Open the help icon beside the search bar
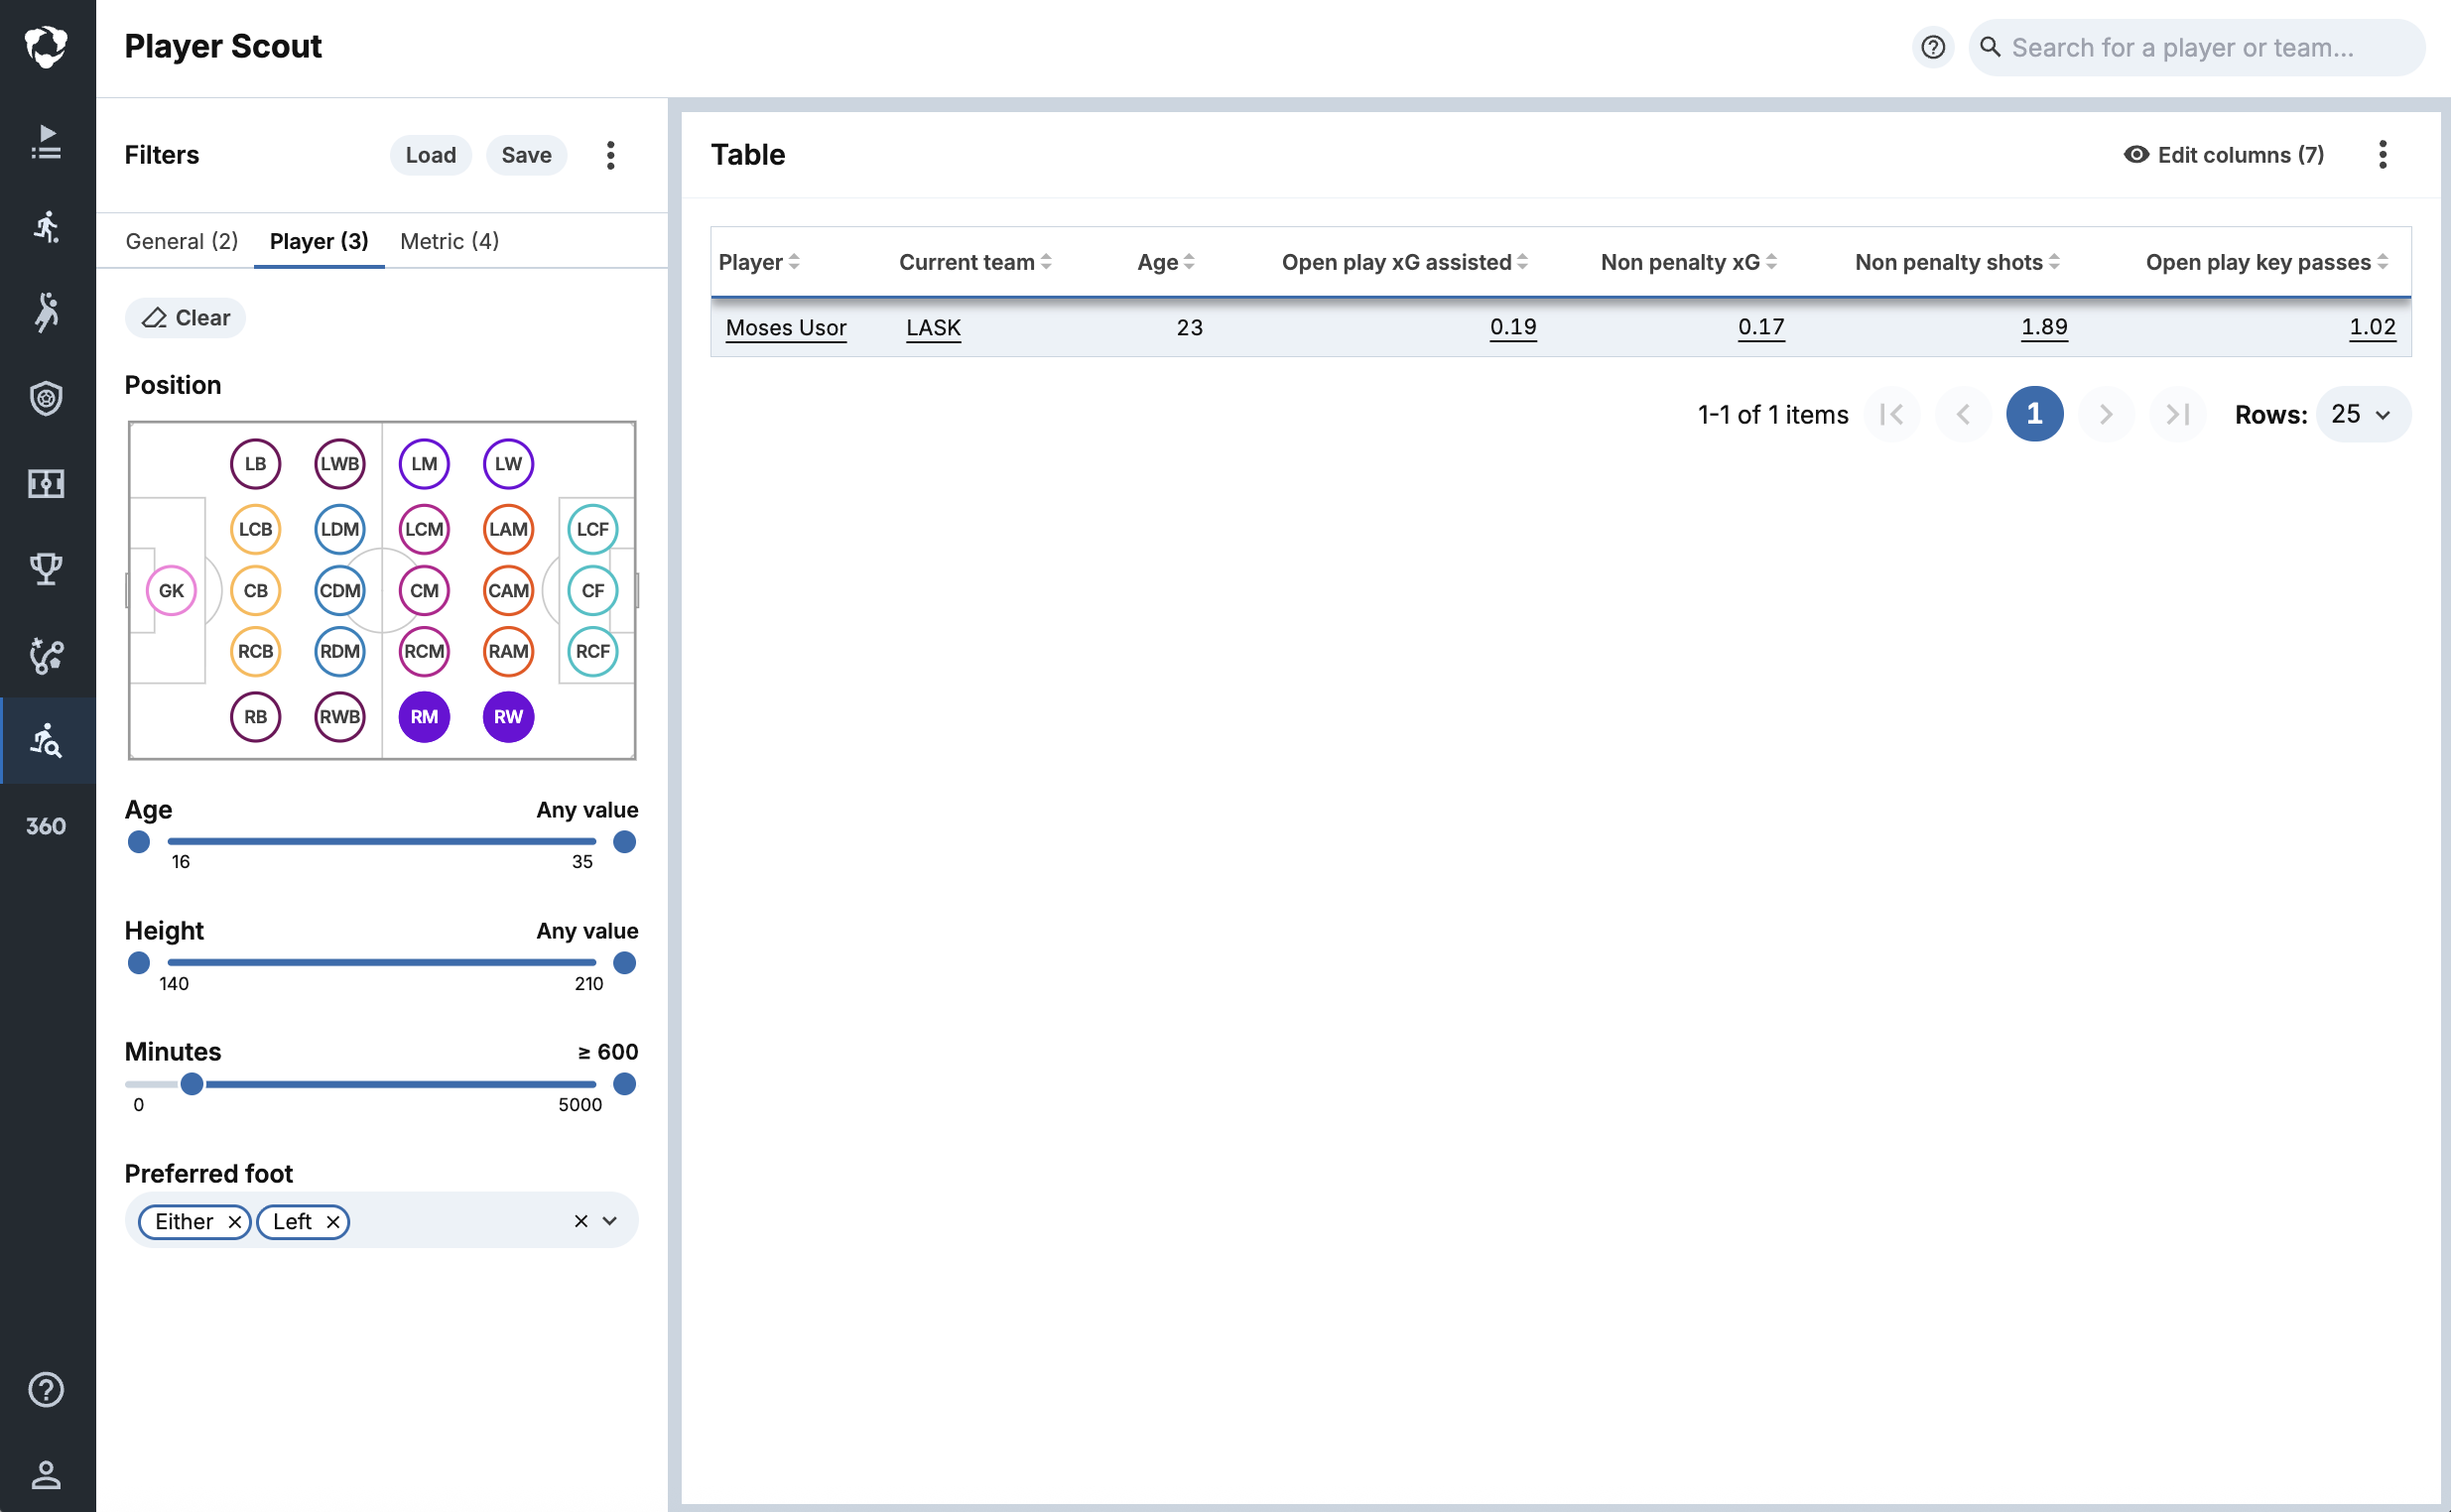Image resolution: width=2451 pixels, height=1512 pixels. (x=1932, y=47)
